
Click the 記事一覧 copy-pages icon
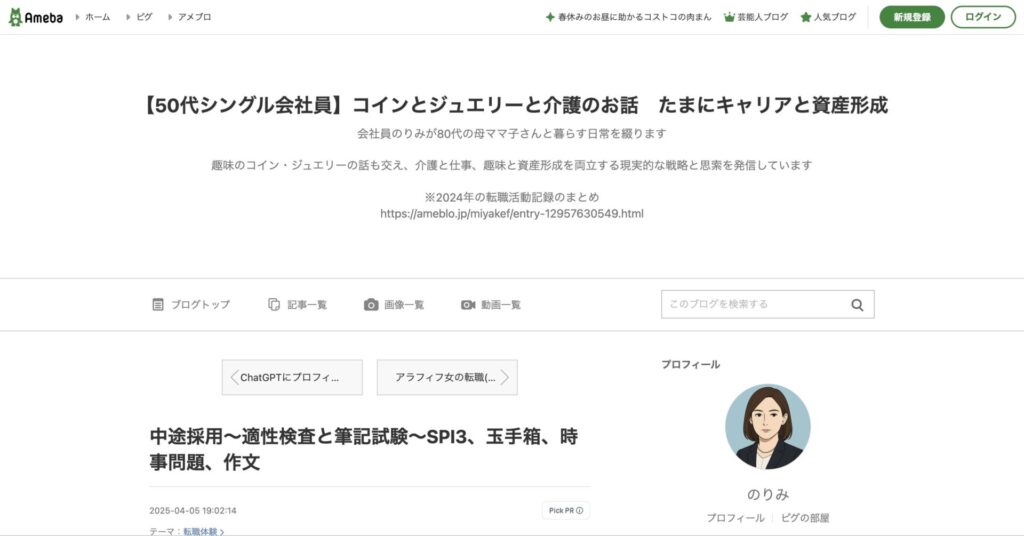274,304
